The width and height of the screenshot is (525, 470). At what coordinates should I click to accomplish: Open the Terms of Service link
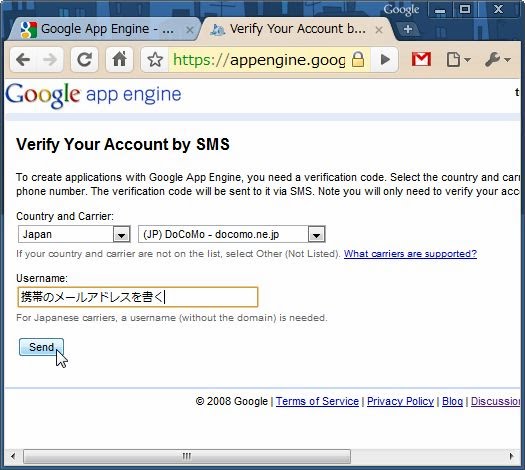[317, 401]
